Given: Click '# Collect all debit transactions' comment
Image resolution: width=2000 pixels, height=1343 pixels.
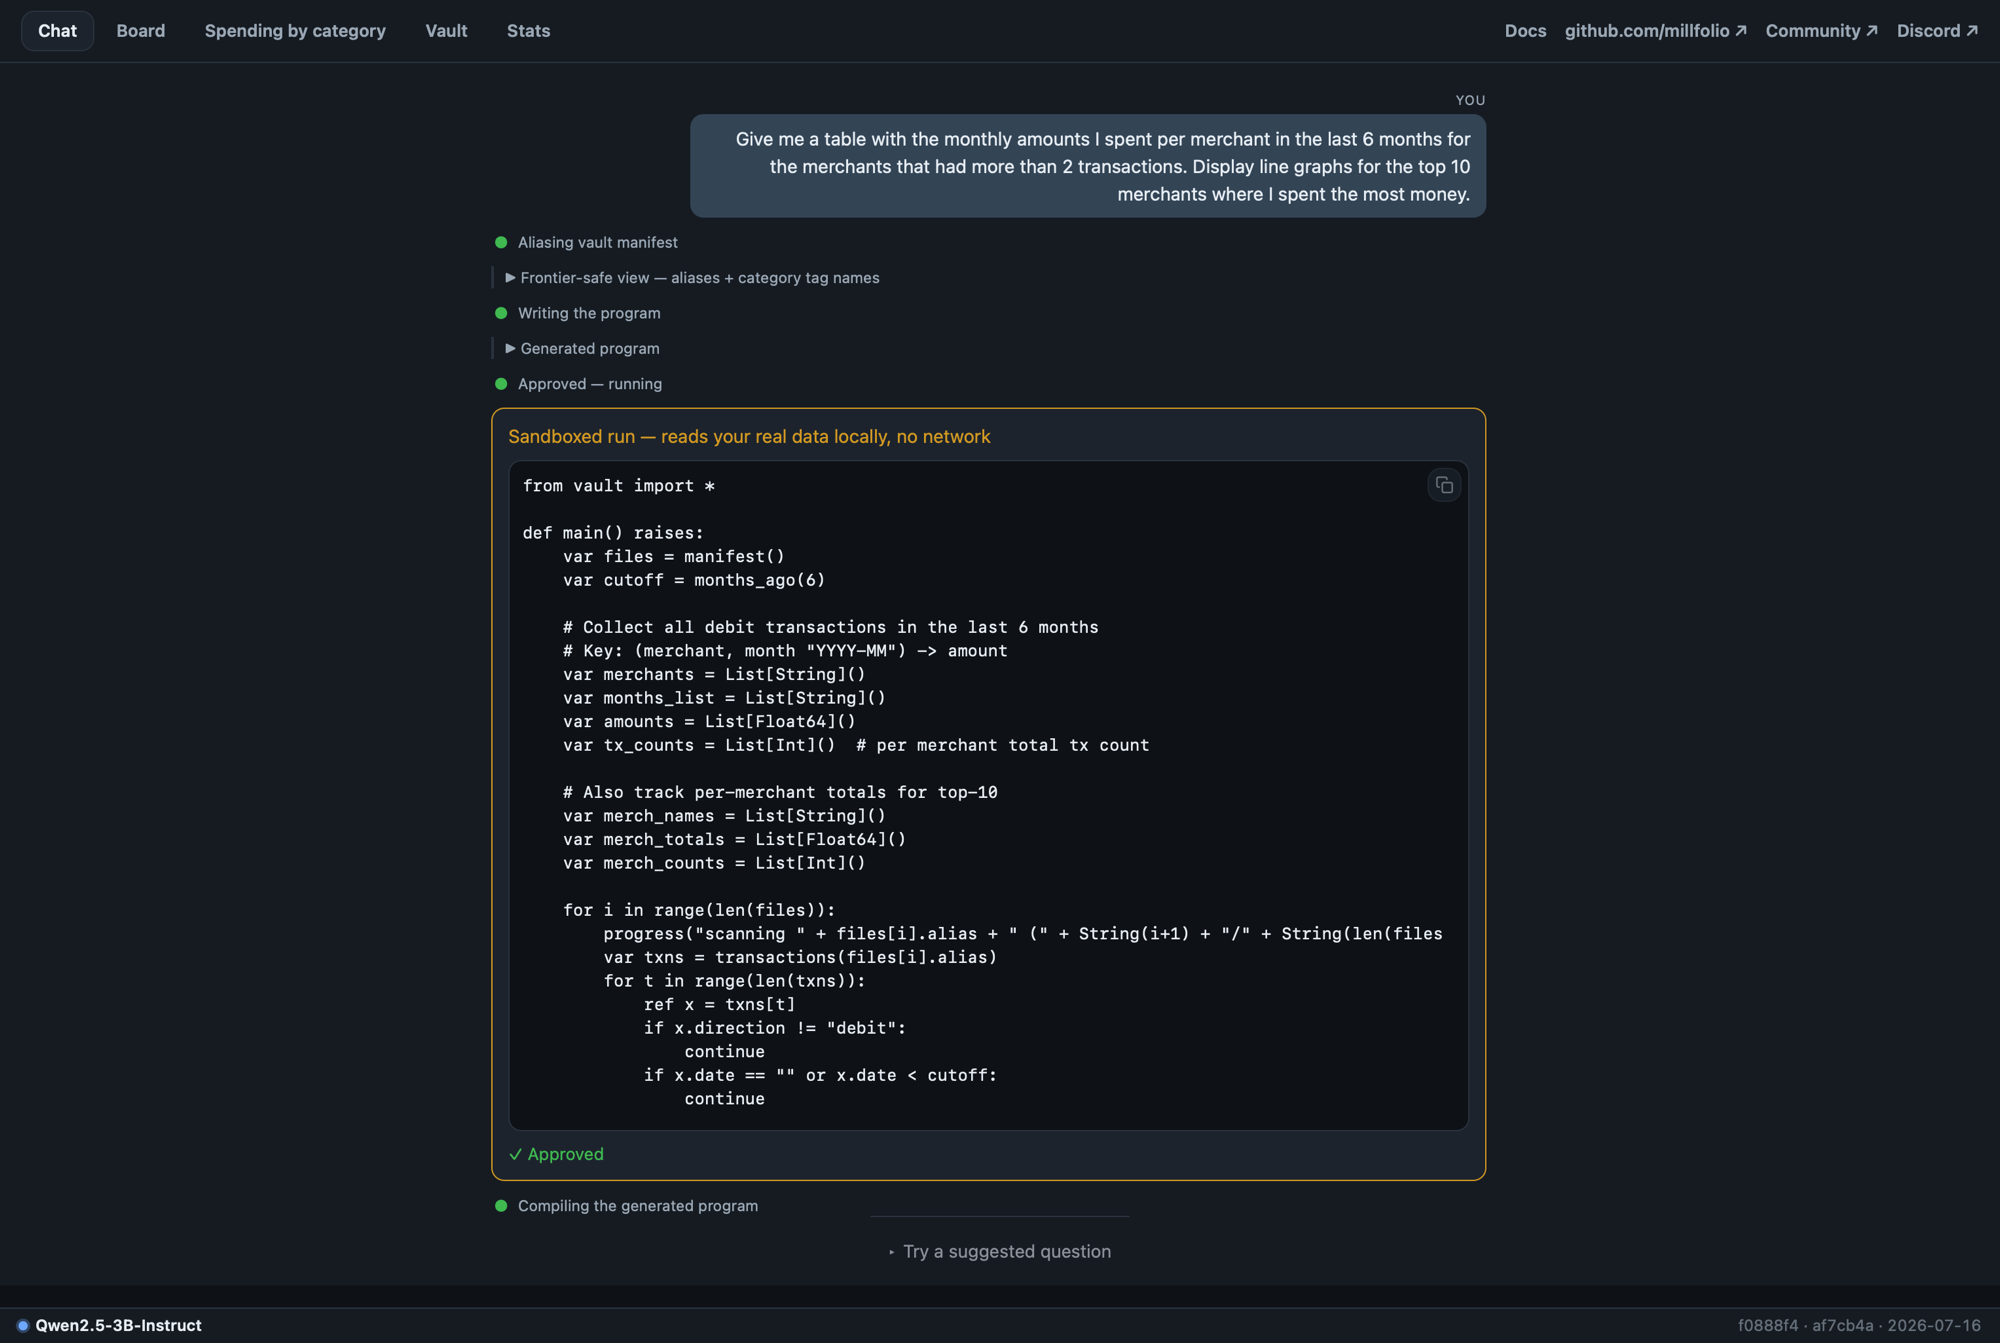Looking at the screenshot, I should click(x=830, y=627).
